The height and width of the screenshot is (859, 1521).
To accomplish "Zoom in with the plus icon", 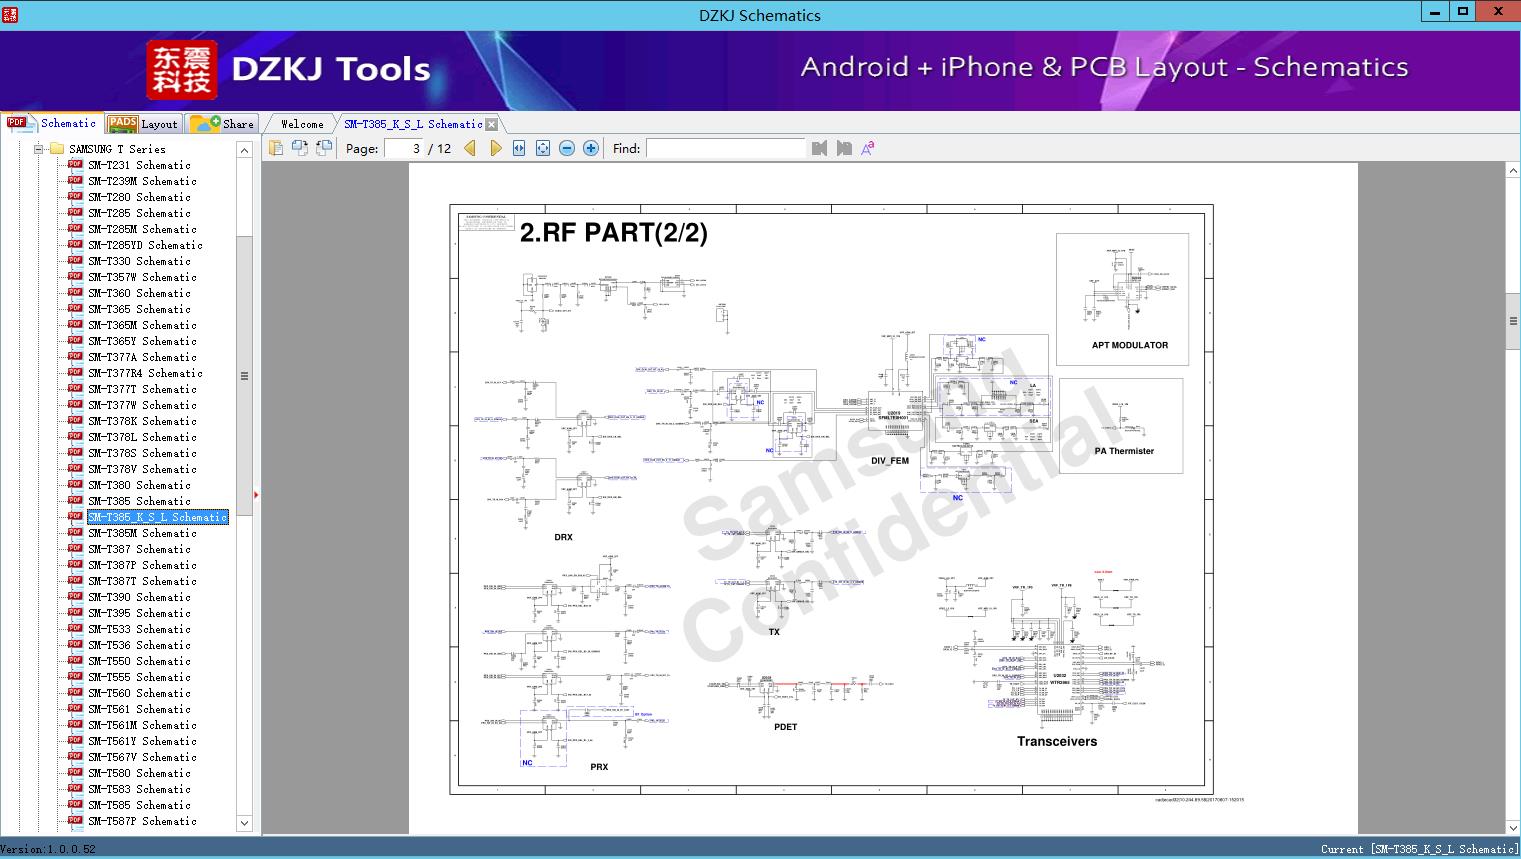I will (x=591, y=148).
